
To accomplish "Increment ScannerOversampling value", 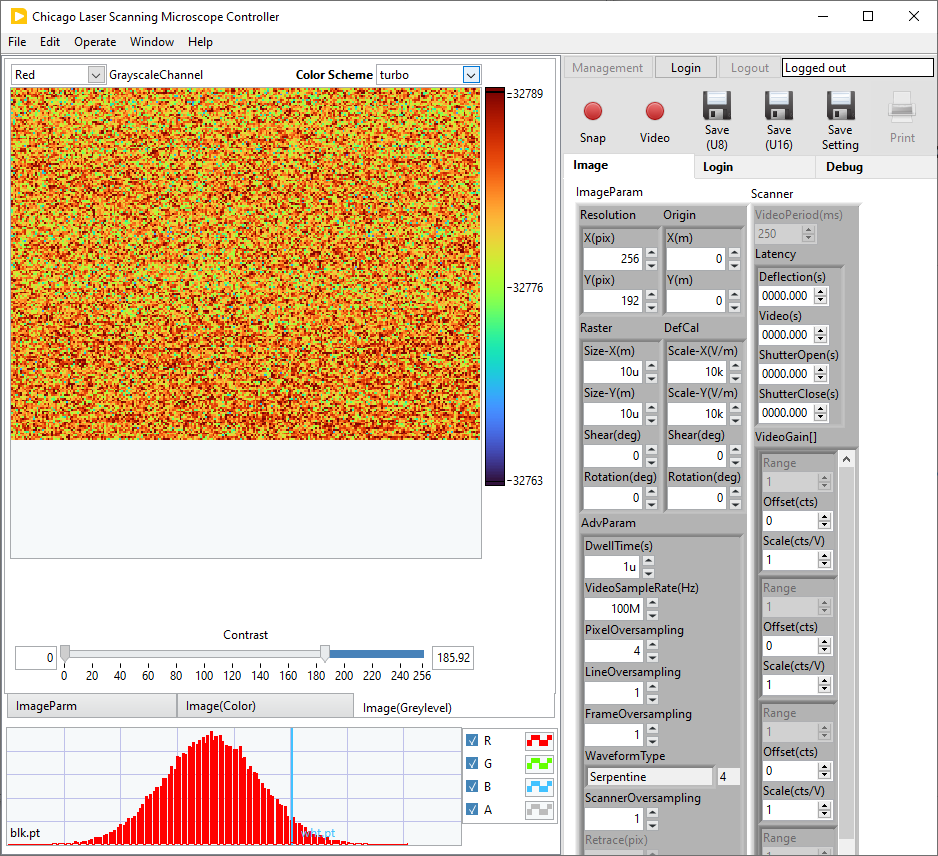I will 652,813.
